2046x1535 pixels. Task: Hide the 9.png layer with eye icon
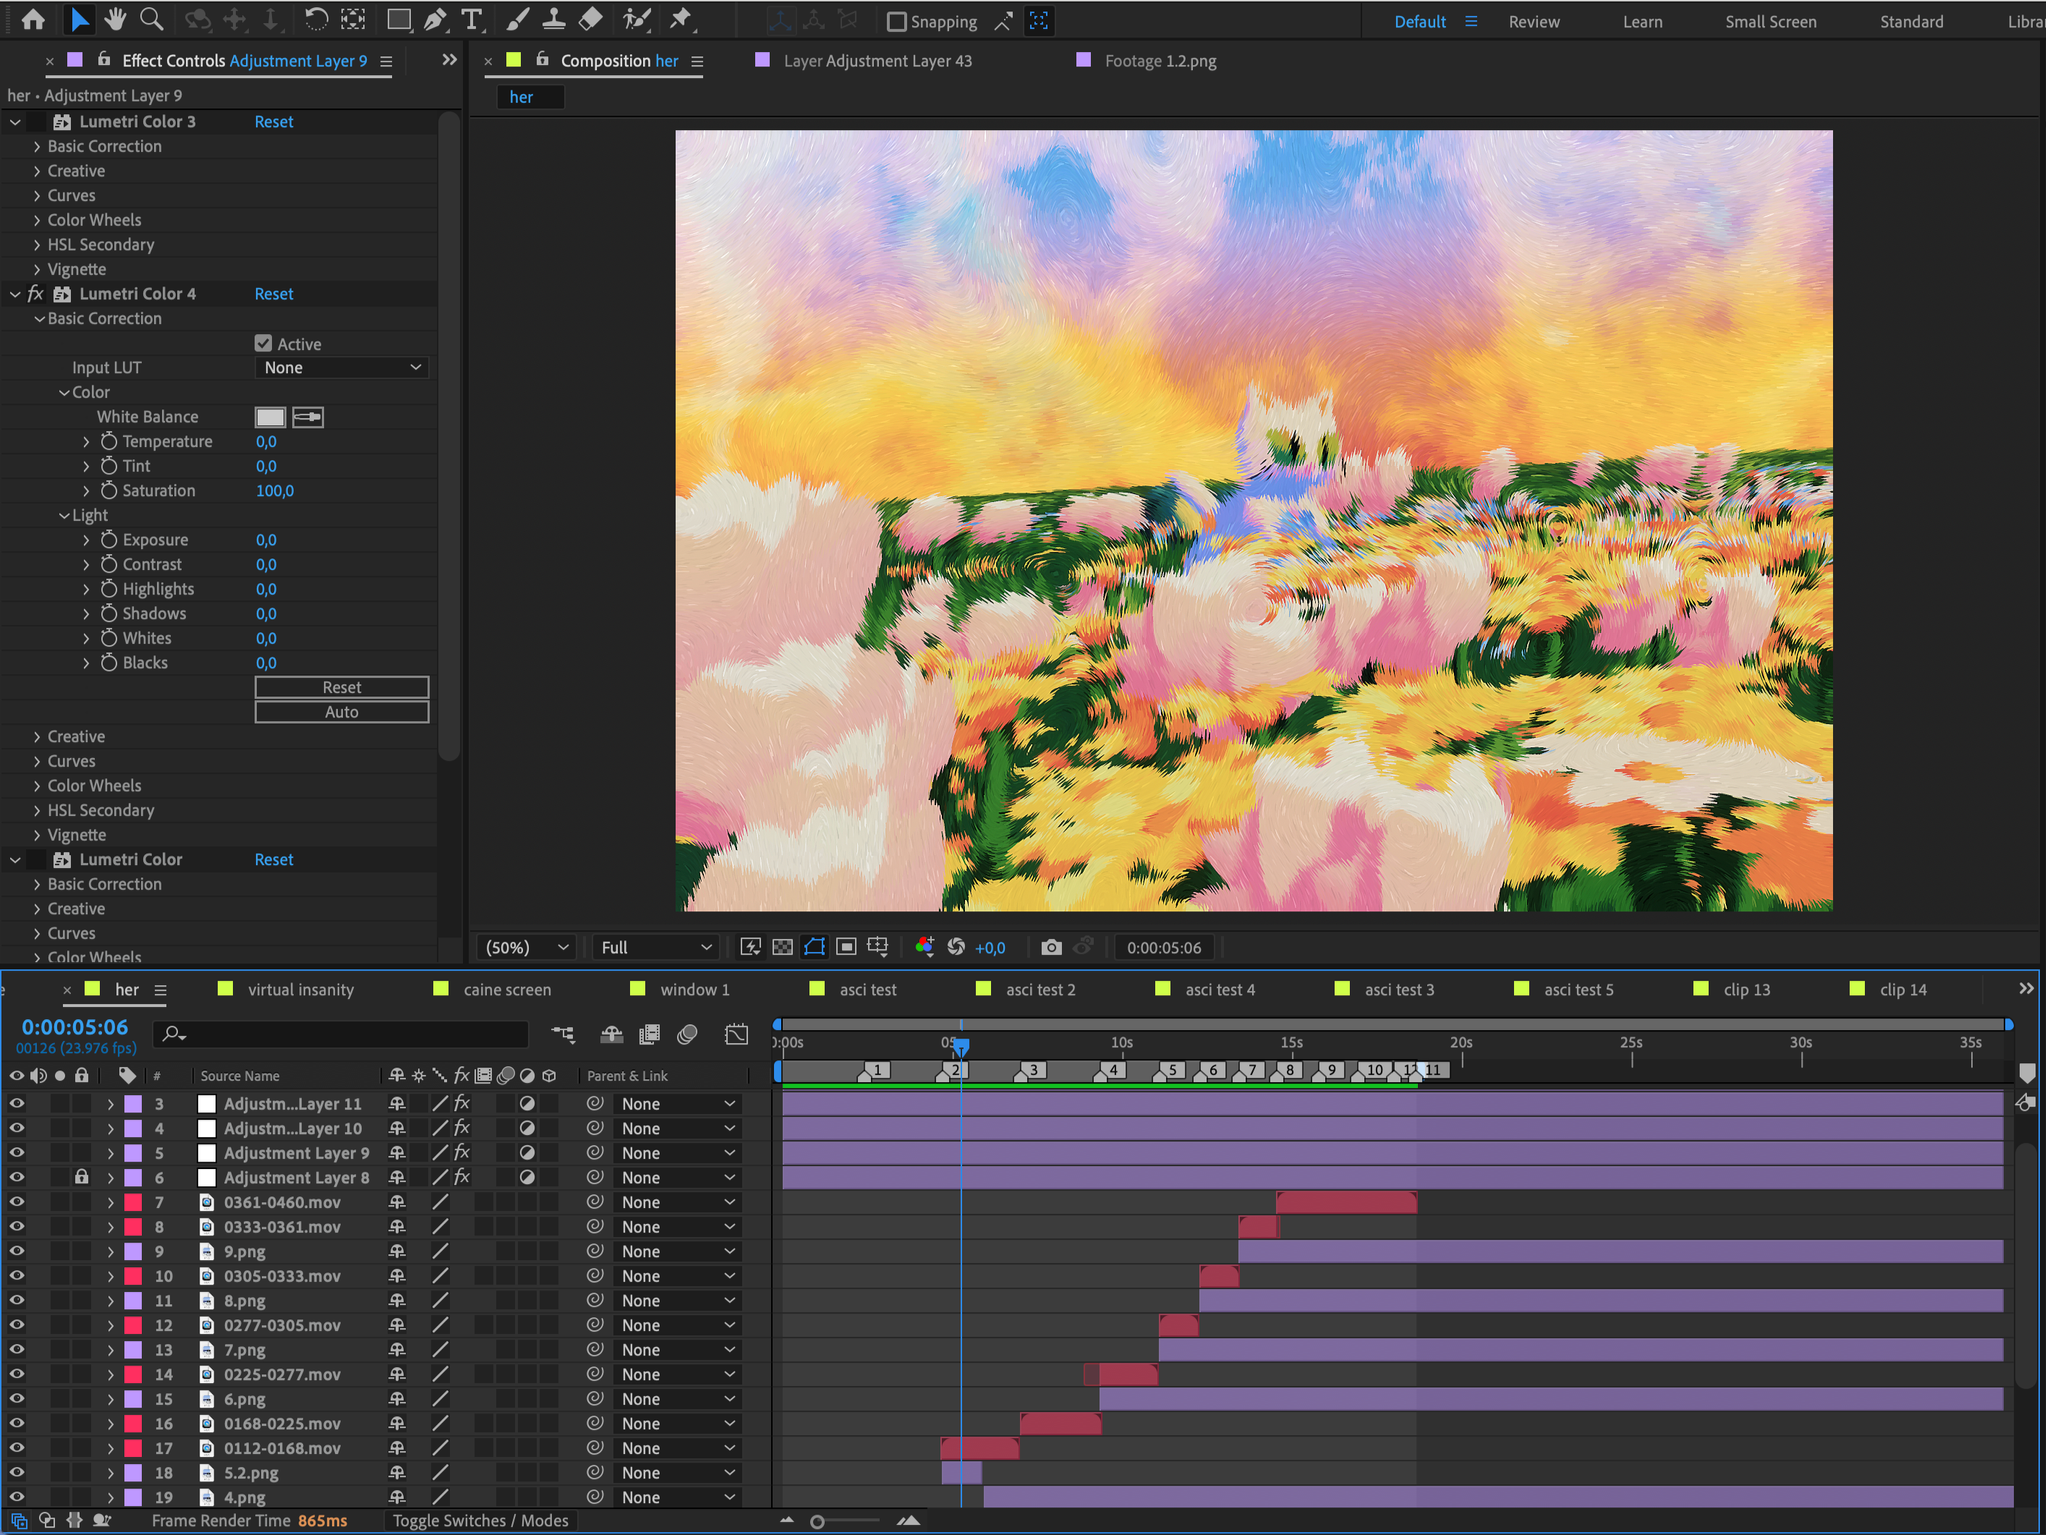coord(17,1251)
